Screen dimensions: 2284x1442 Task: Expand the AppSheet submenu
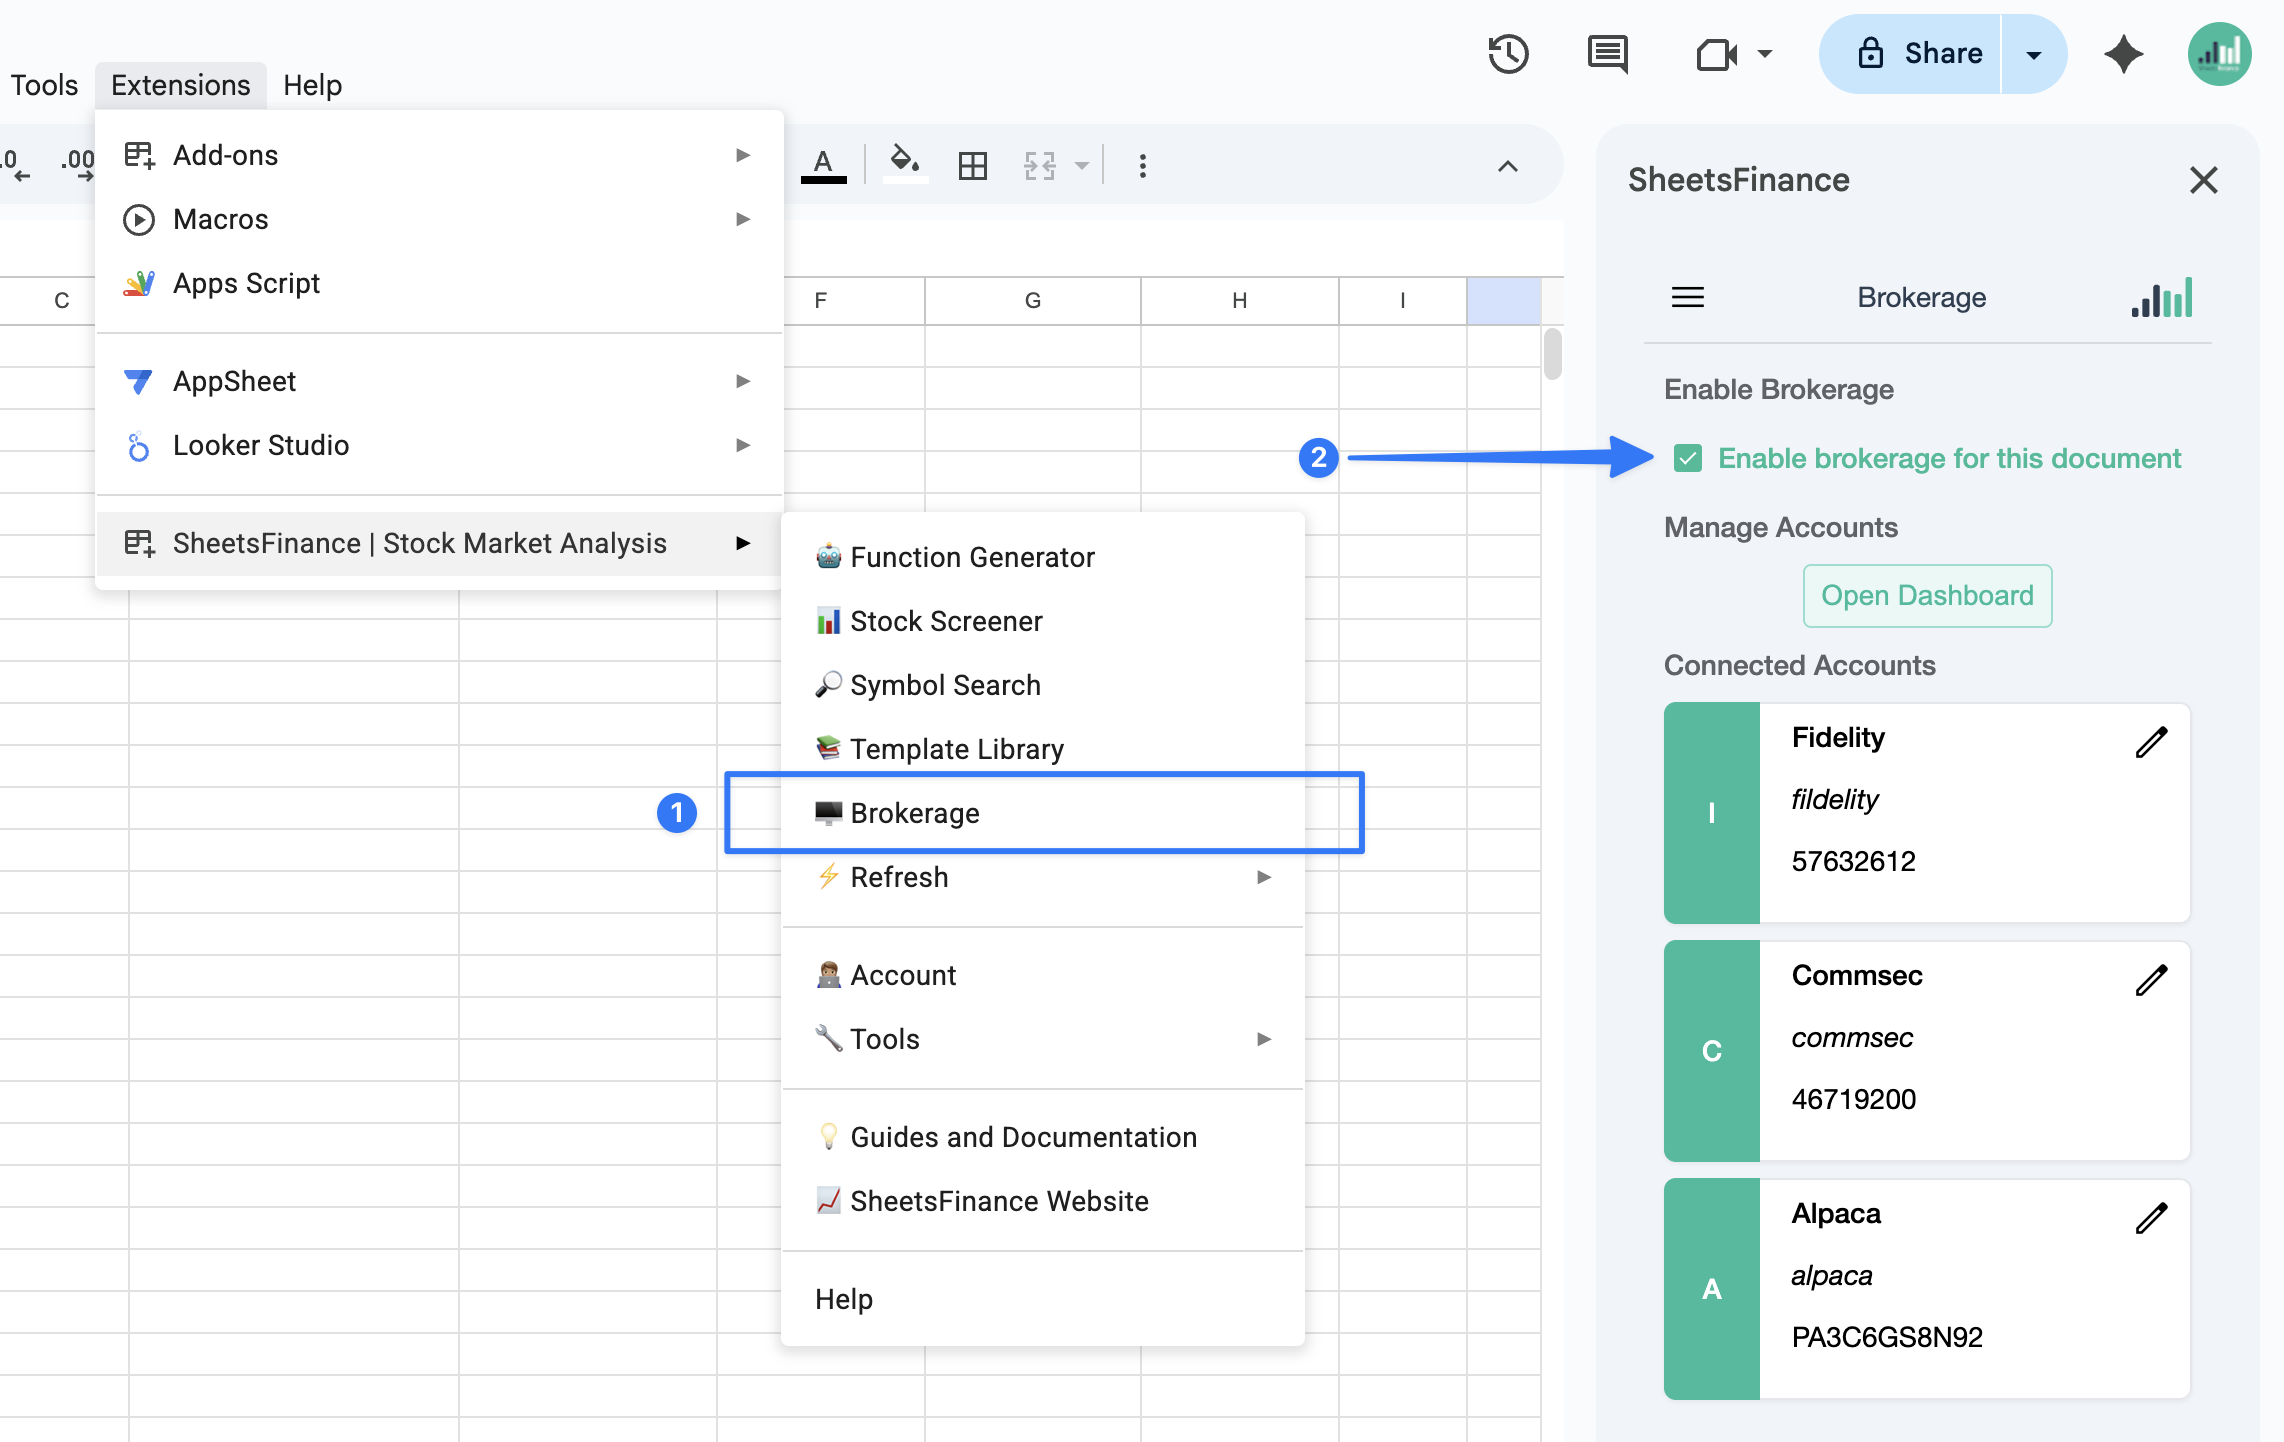pos(438,381)
